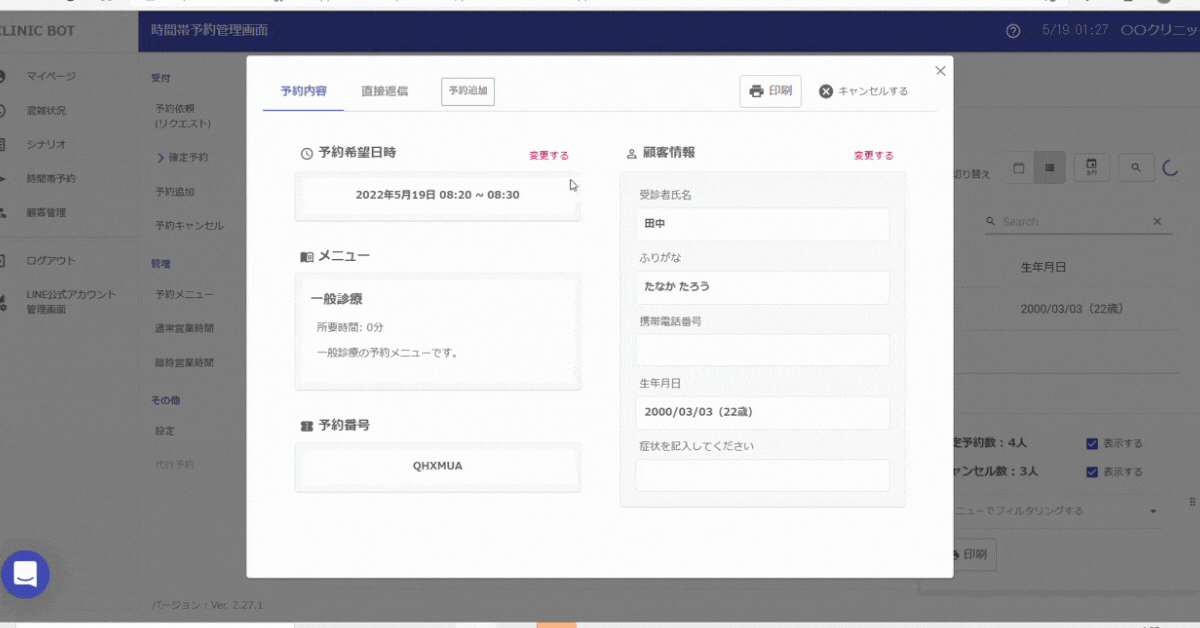1200x628 pixels.
Task: Open 顧客管理 in the sidebar
Action: pyautogui.click(x=47, y=213)
